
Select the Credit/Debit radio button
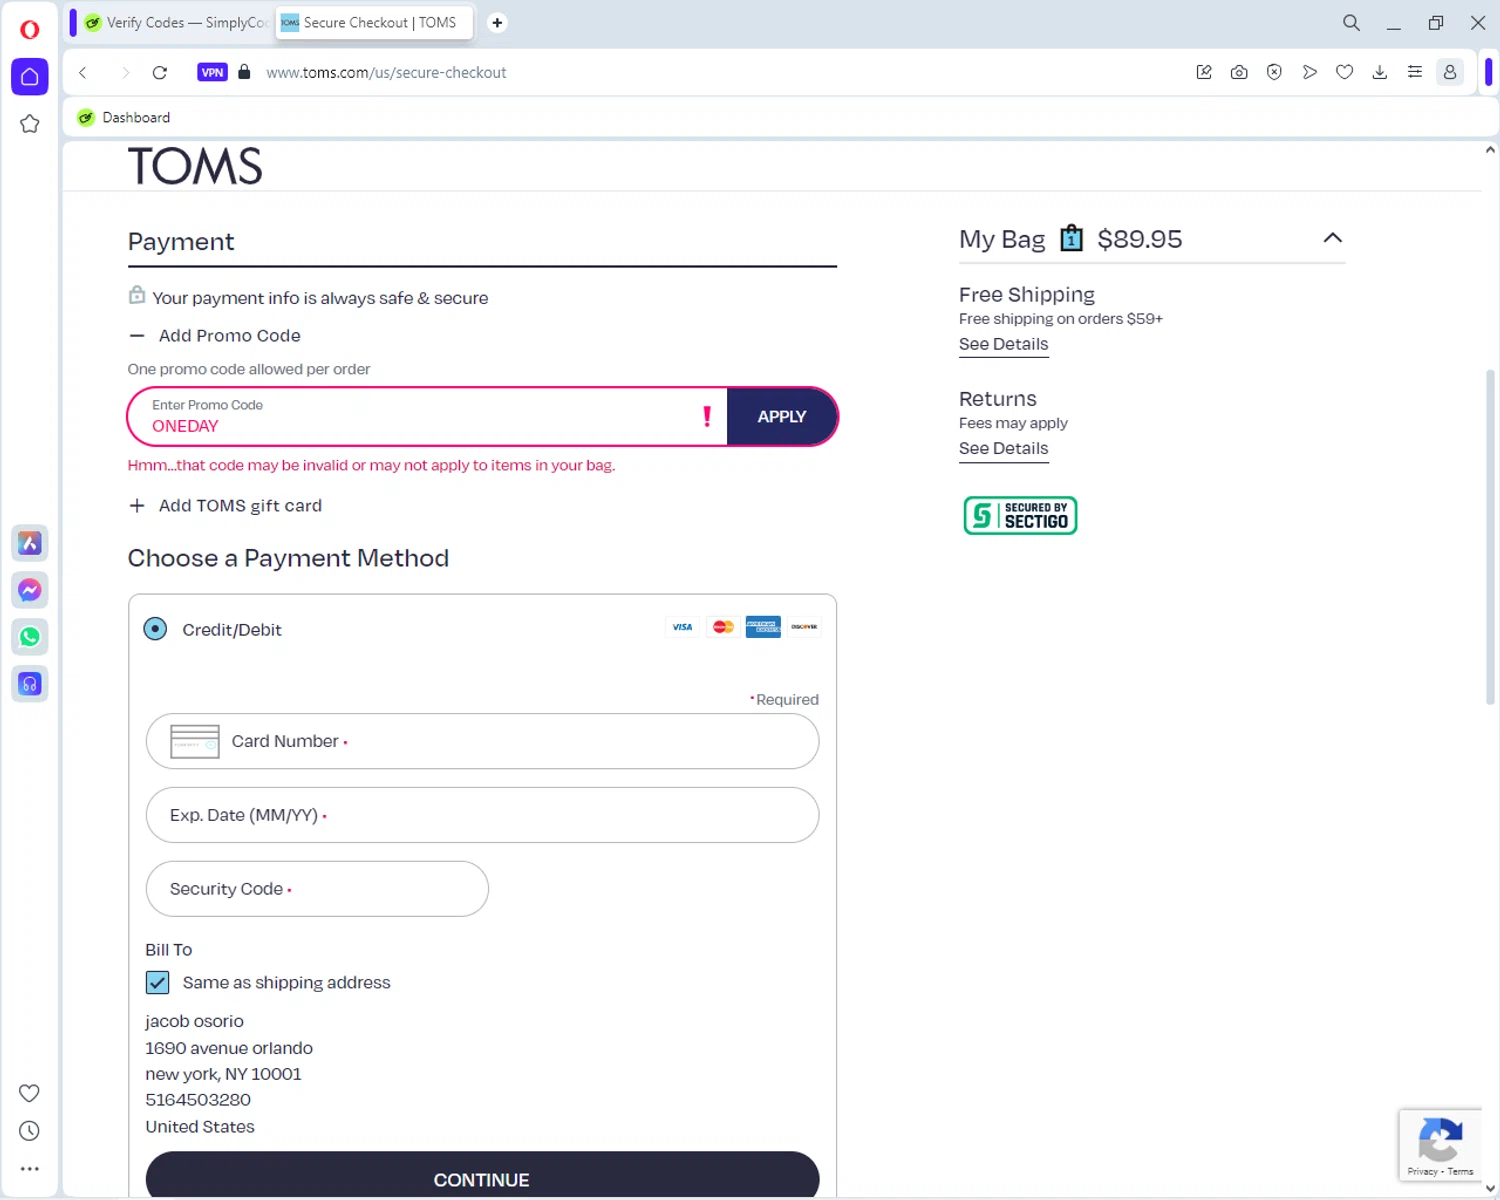[x=155, y=629]
